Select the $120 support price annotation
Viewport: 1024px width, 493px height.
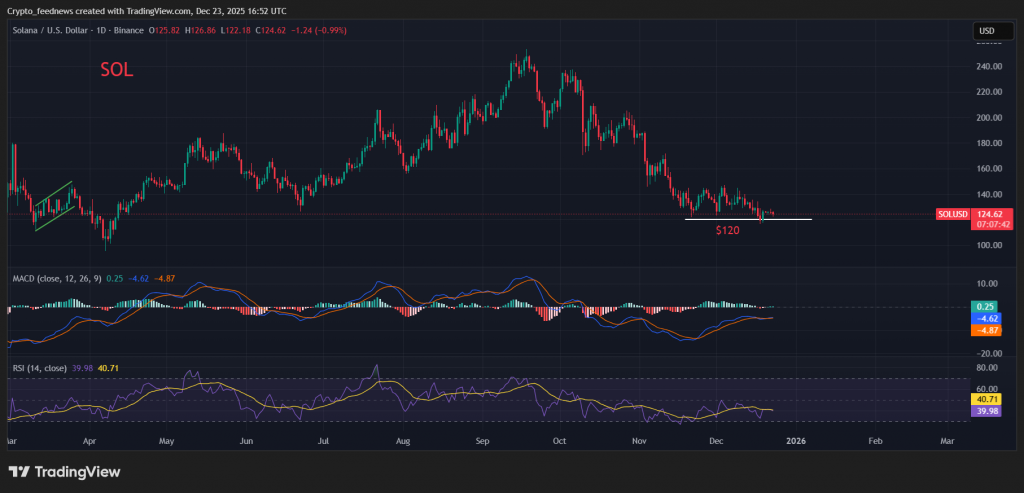pyautogui.click(x=727, y=231)
